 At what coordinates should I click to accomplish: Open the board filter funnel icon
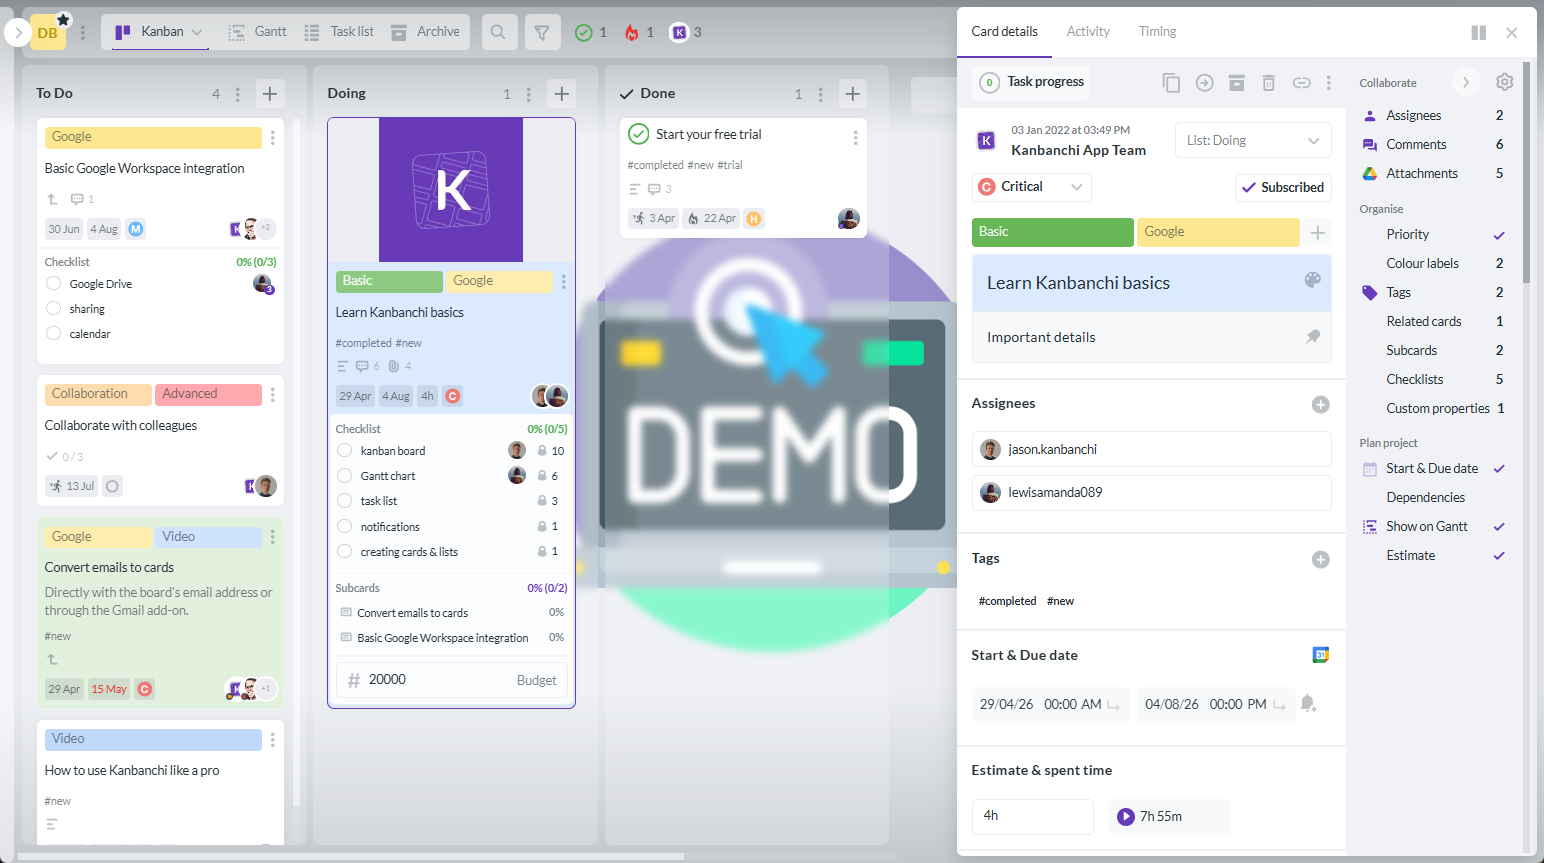542,32
